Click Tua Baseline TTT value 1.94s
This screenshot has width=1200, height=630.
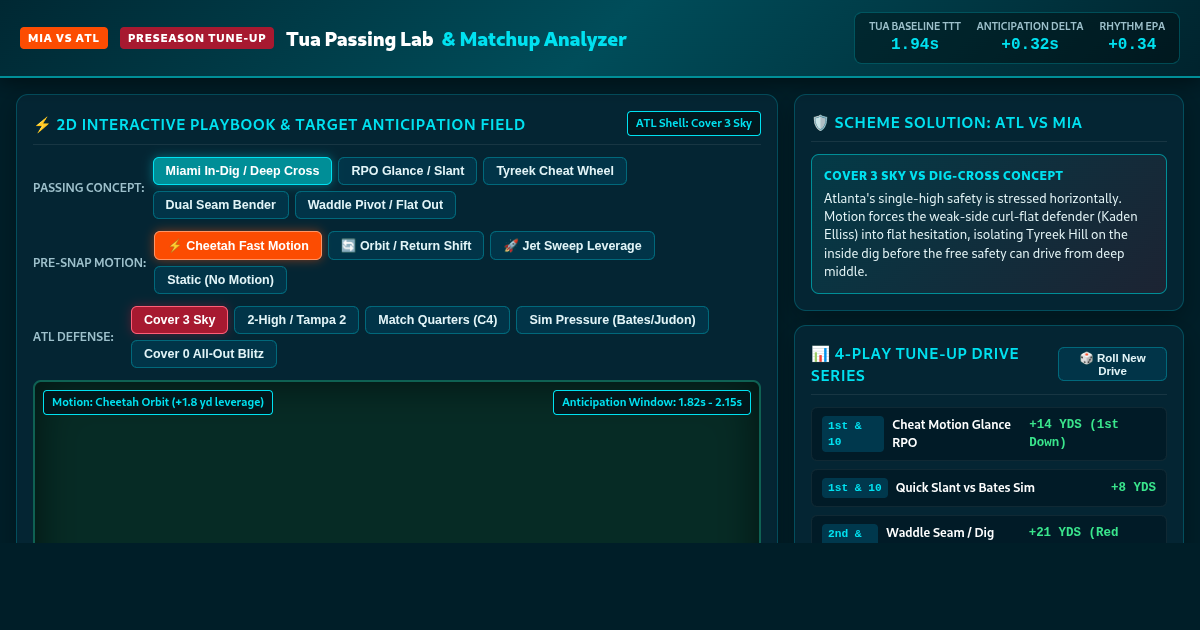click(915, 44)
